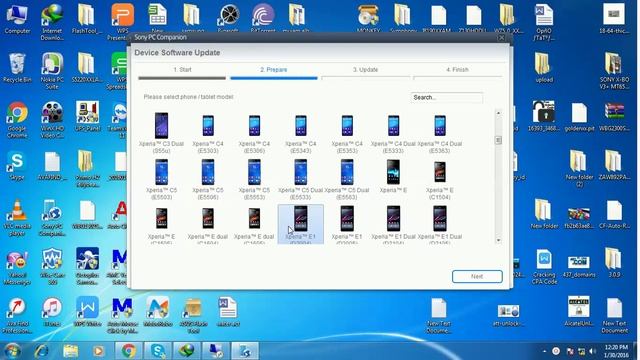
Task: Open the OpRO Word document on desktop
Action: (x=544, y=22)
